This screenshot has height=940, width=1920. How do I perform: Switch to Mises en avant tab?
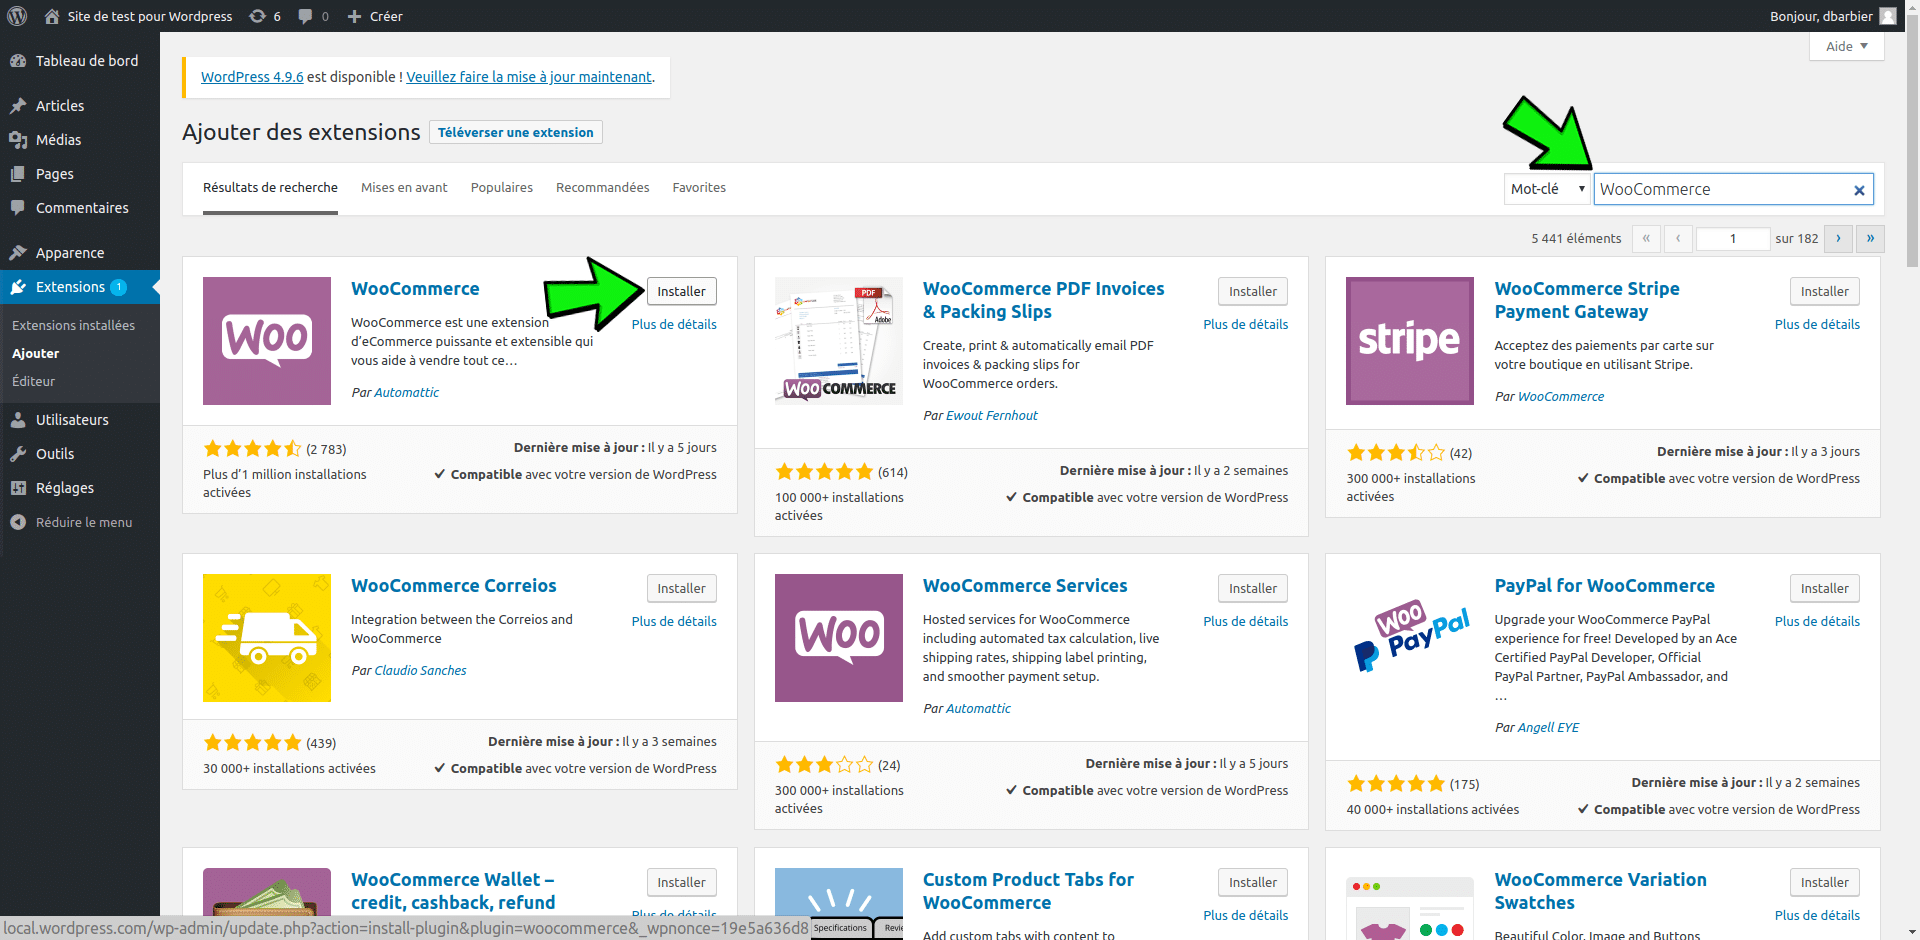click(404, 188)
